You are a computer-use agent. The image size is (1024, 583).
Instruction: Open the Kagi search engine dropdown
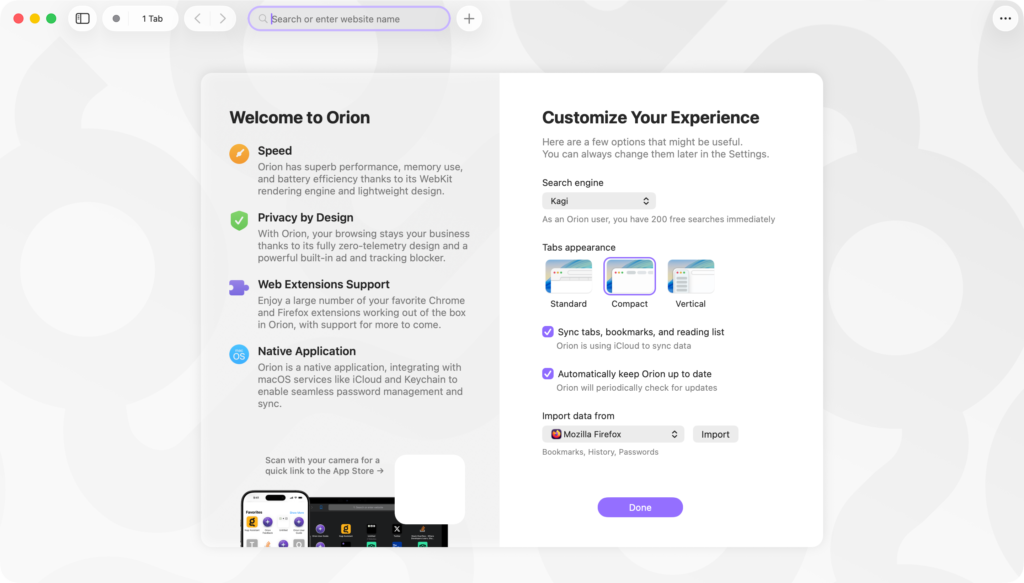[598, 201]
